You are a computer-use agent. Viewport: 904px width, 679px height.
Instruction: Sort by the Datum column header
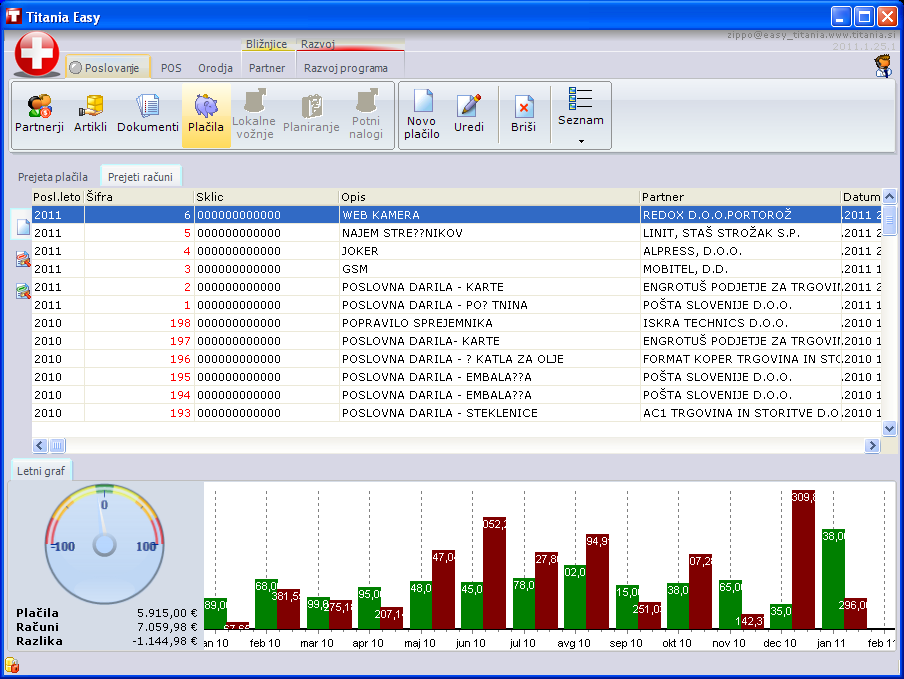pyautogui.click(x=861, y=197)
